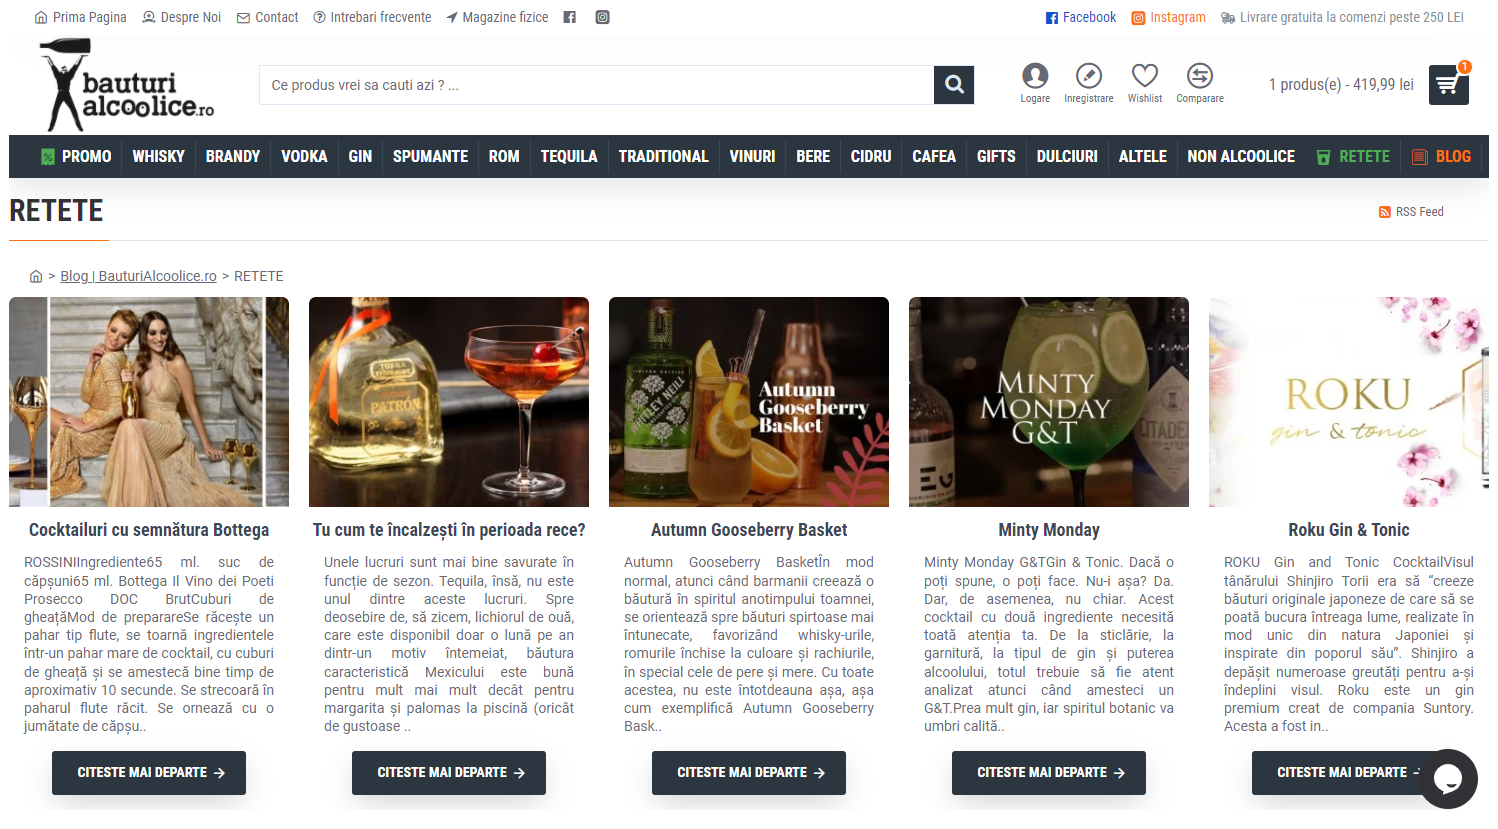
Task: Click inside the product search field
Action: (x=596, y=85)
